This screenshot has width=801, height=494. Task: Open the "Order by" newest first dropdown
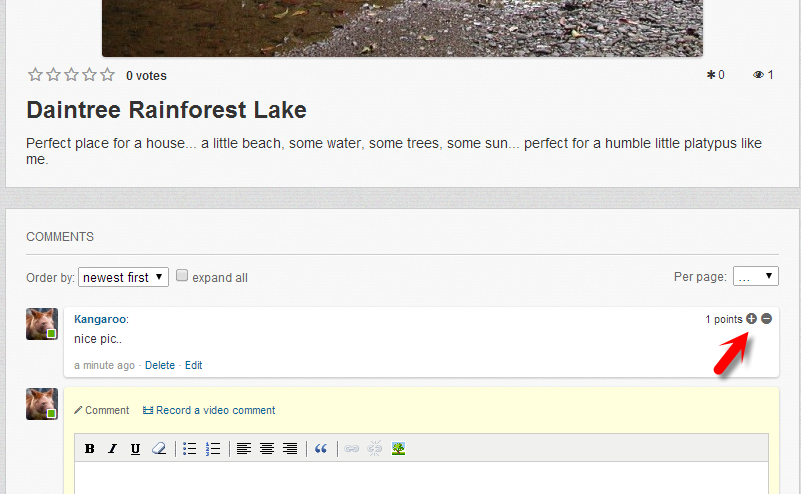click(123, 277)
